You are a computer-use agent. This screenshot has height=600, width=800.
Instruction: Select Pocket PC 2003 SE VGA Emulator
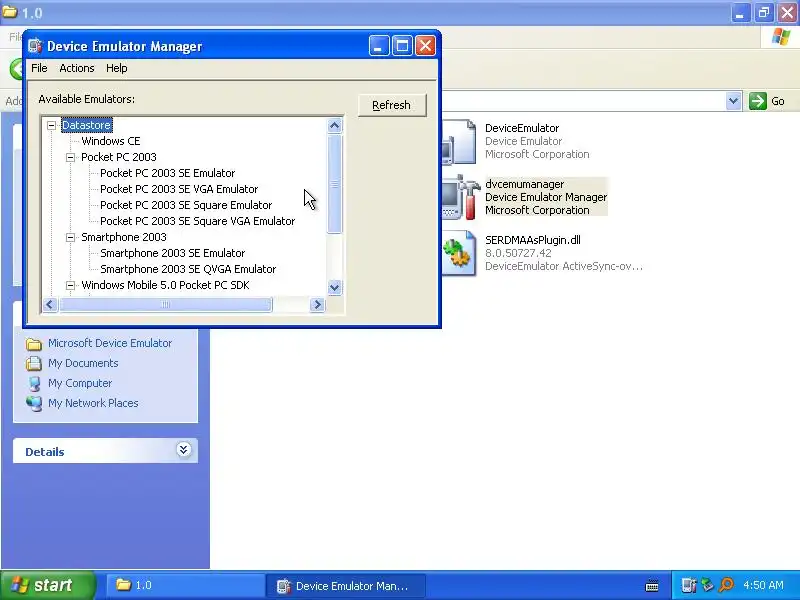coord(179,189)
